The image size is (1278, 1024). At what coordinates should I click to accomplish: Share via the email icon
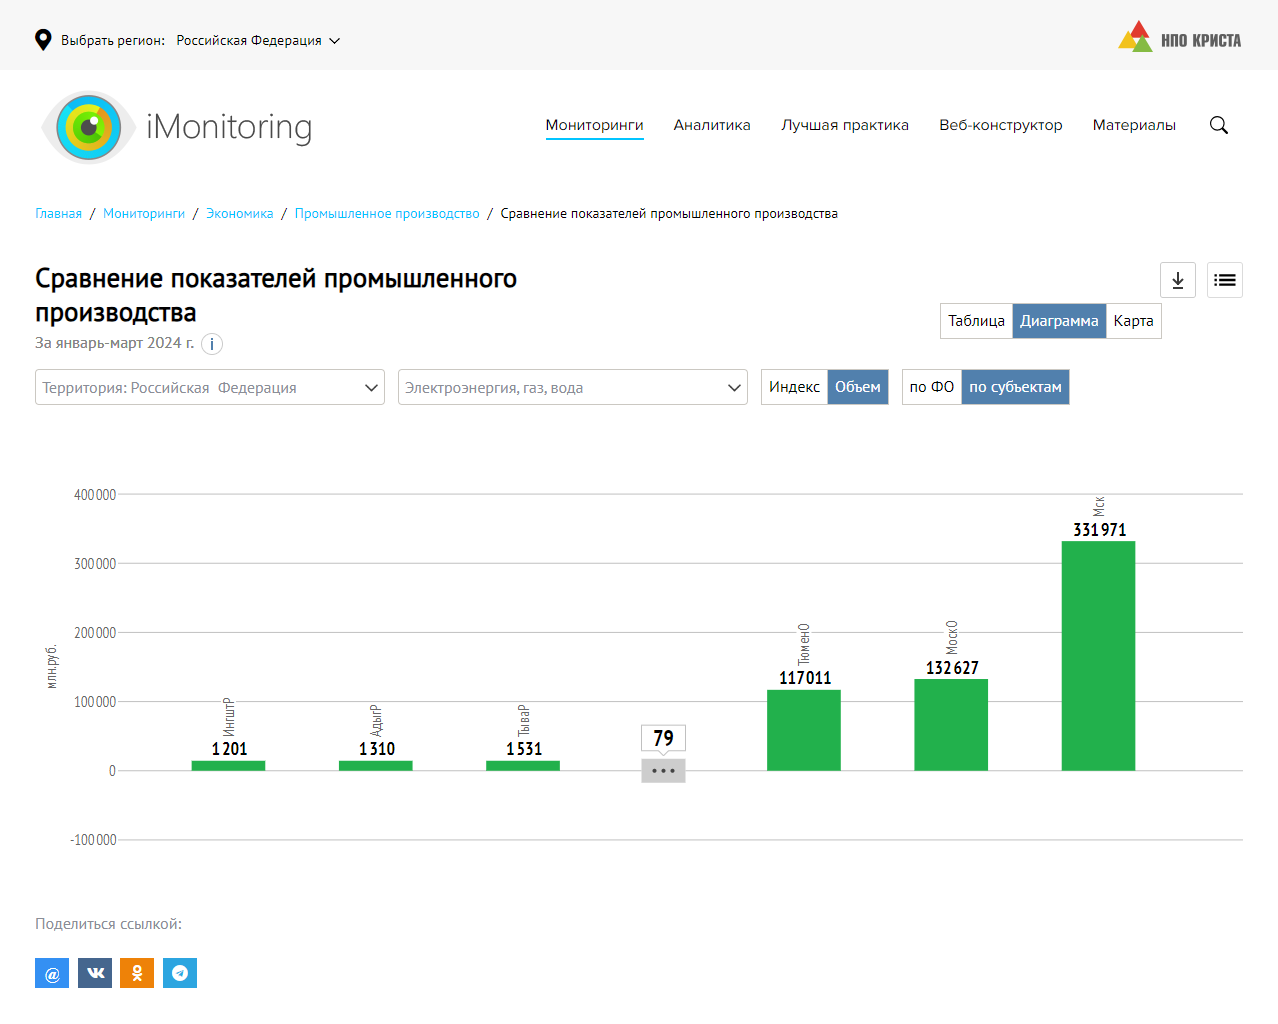[x=52, y=973]
